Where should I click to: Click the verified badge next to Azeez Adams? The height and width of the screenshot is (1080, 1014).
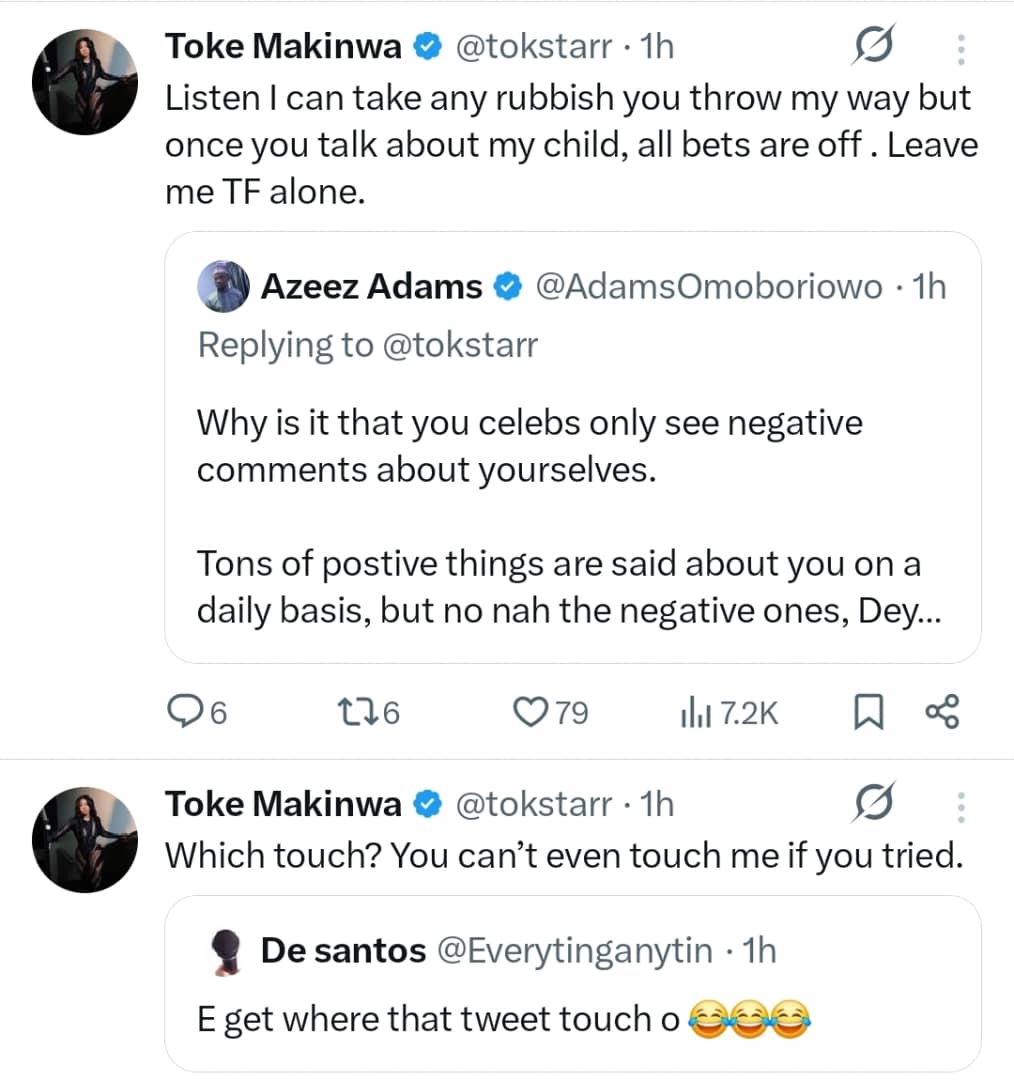pos(509,286)
